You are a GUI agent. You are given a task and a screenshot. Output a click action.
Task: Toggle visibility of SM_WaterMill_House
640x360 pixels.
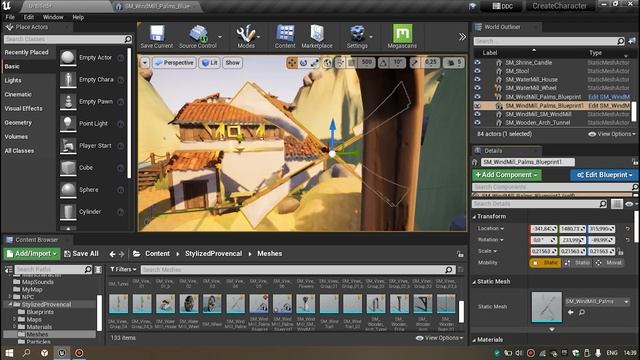(x=477, y=80)
